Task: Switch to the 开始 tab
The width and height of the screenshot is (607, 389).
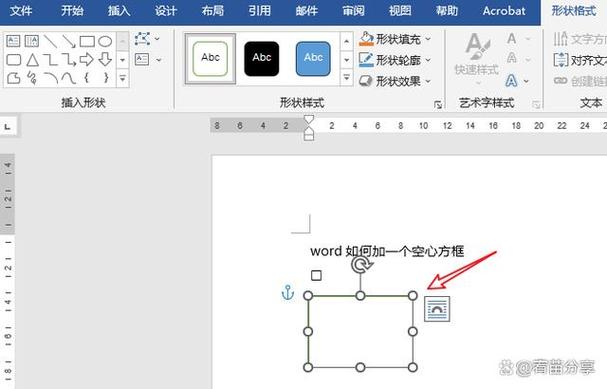Action: click(x=72, y=10)
